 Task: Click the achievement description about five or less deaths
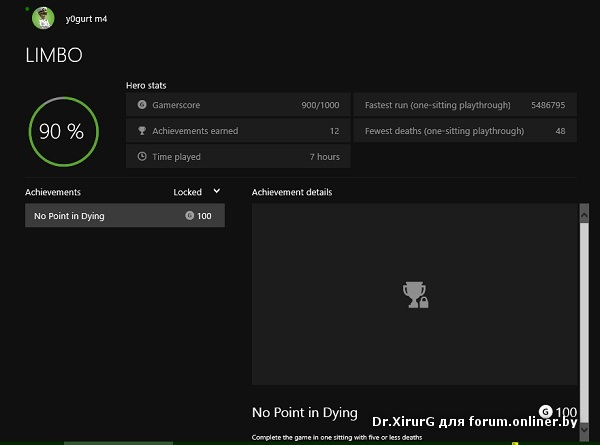pyautogui.click(x=337, y=437)
